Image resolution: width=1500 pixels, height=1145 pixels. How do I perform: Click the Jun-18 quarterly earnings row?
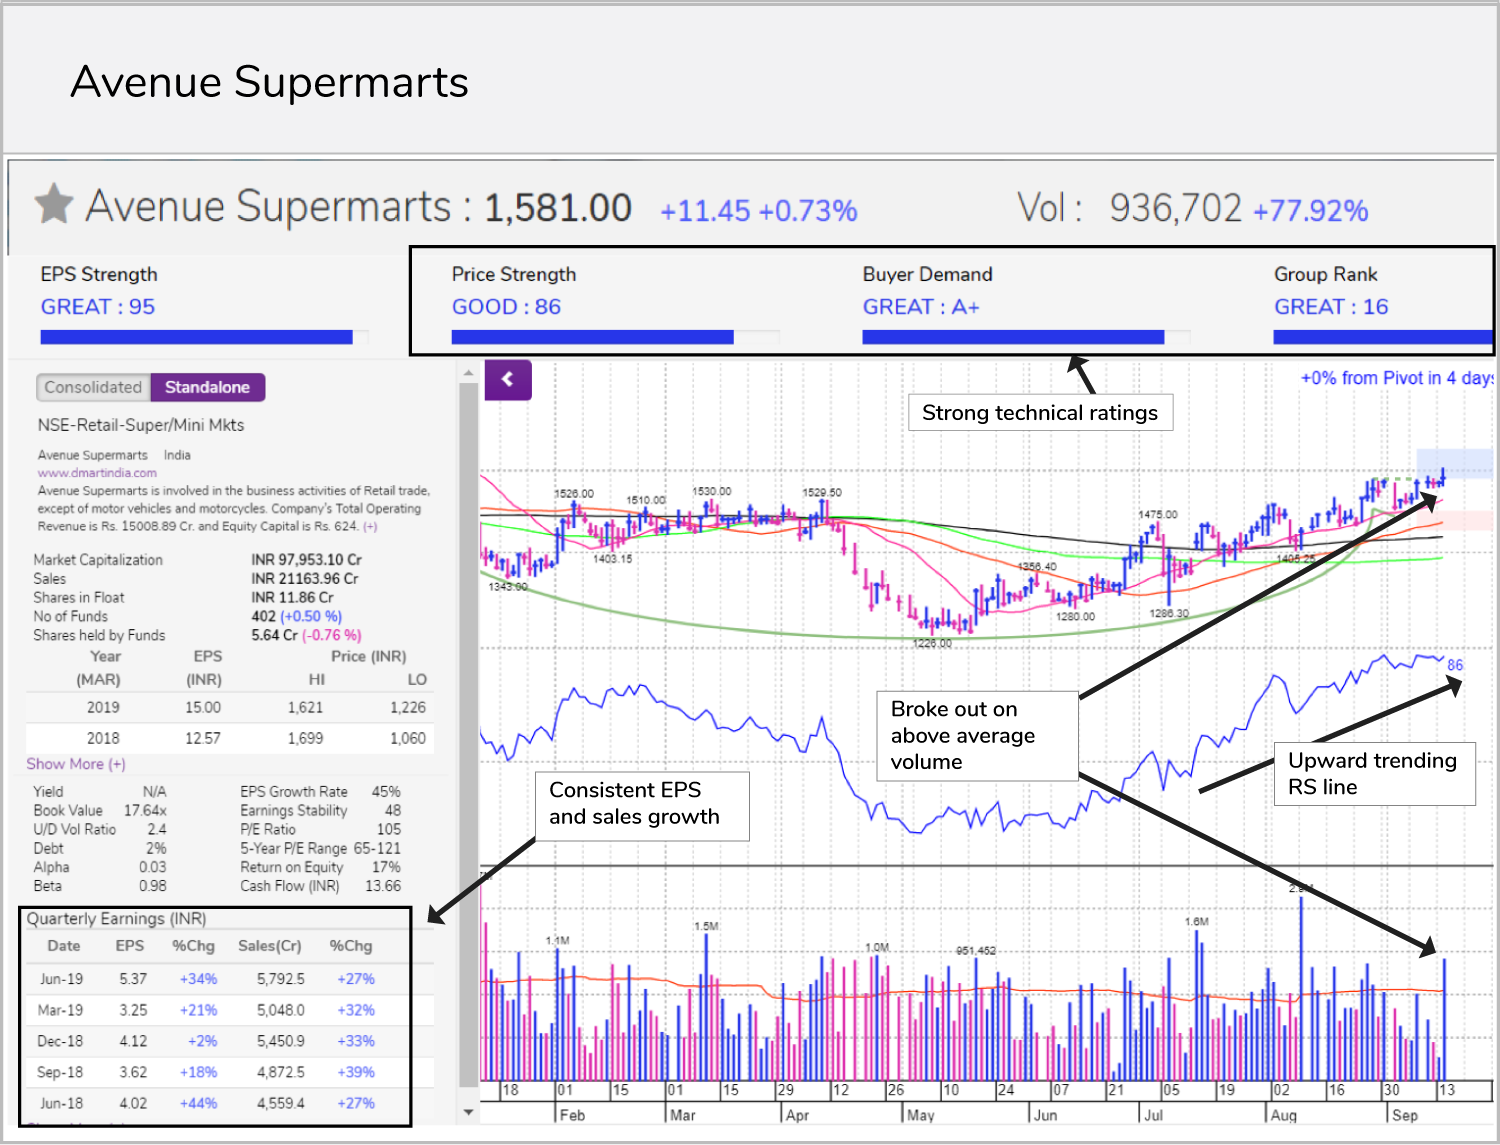(228, 1103)
